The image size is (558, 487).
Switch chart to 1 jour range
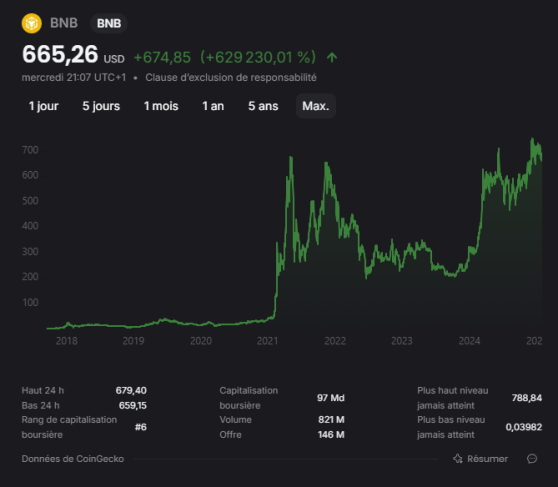click(43, 106)
